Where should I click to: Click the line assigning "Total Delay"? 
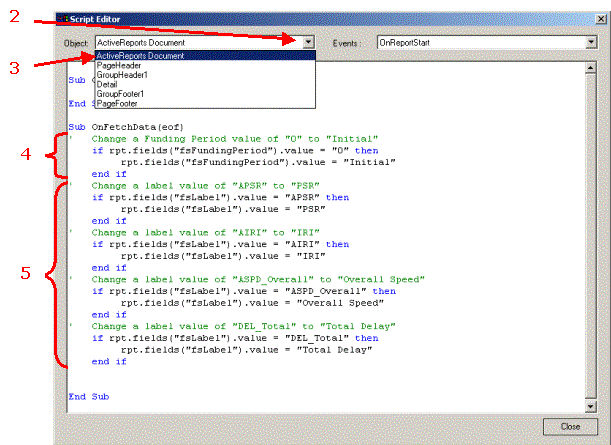[x=246, y=349]
